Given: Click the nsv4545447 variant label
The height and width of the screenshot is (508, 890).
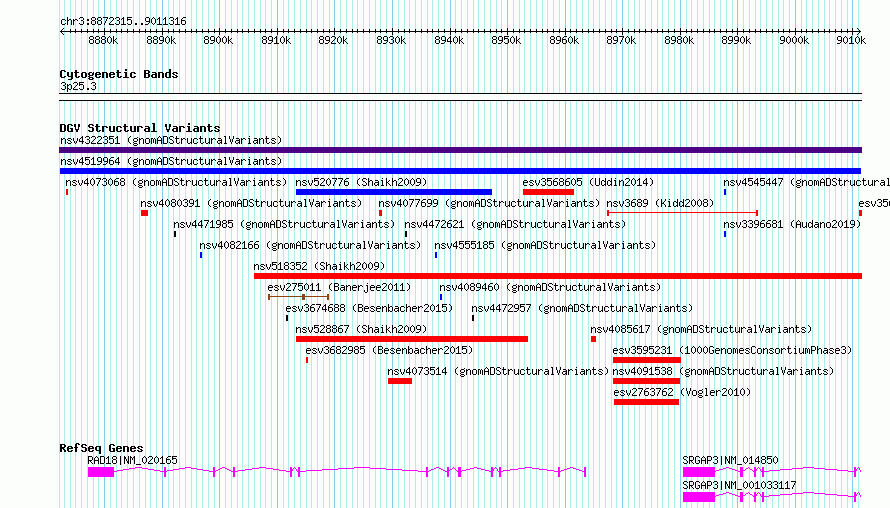Looking at the screenshot, I should click(x=806, y=182).
